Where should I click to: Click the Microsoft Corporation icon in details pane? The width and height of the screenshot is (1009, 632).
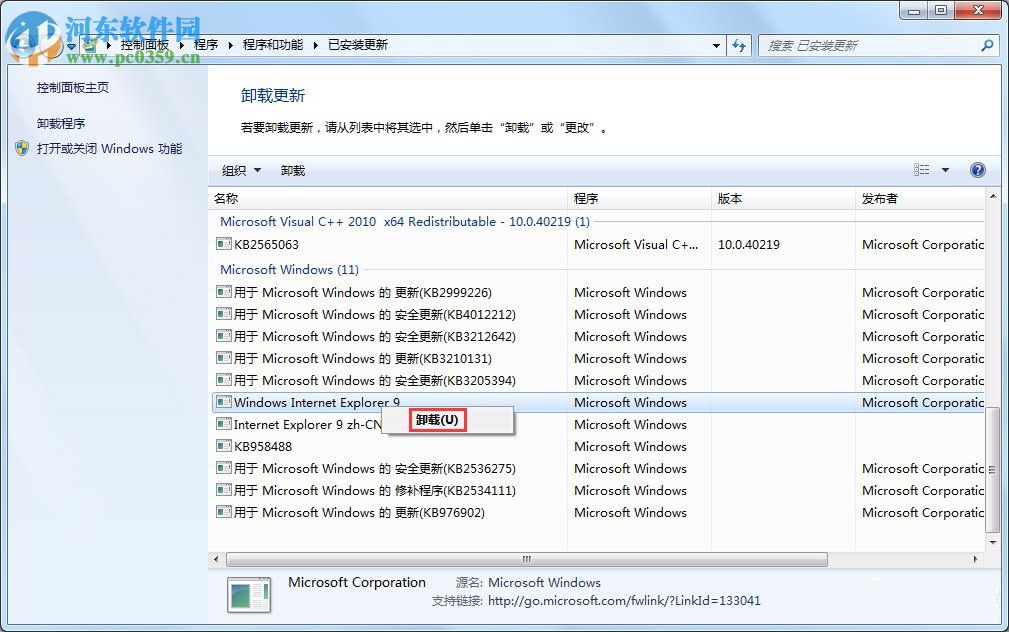(x=248, y=595)
